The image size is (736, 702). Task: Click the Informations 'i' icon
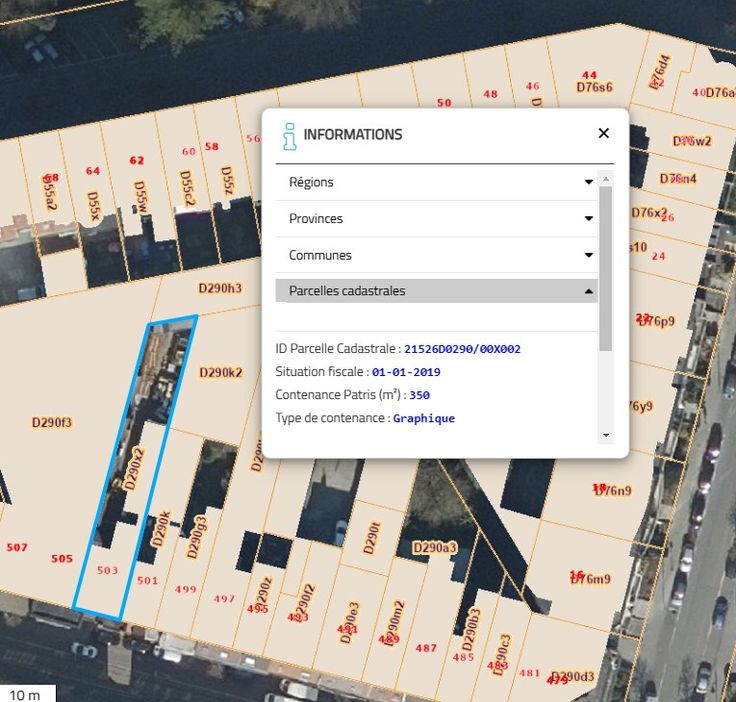(289, 136)
